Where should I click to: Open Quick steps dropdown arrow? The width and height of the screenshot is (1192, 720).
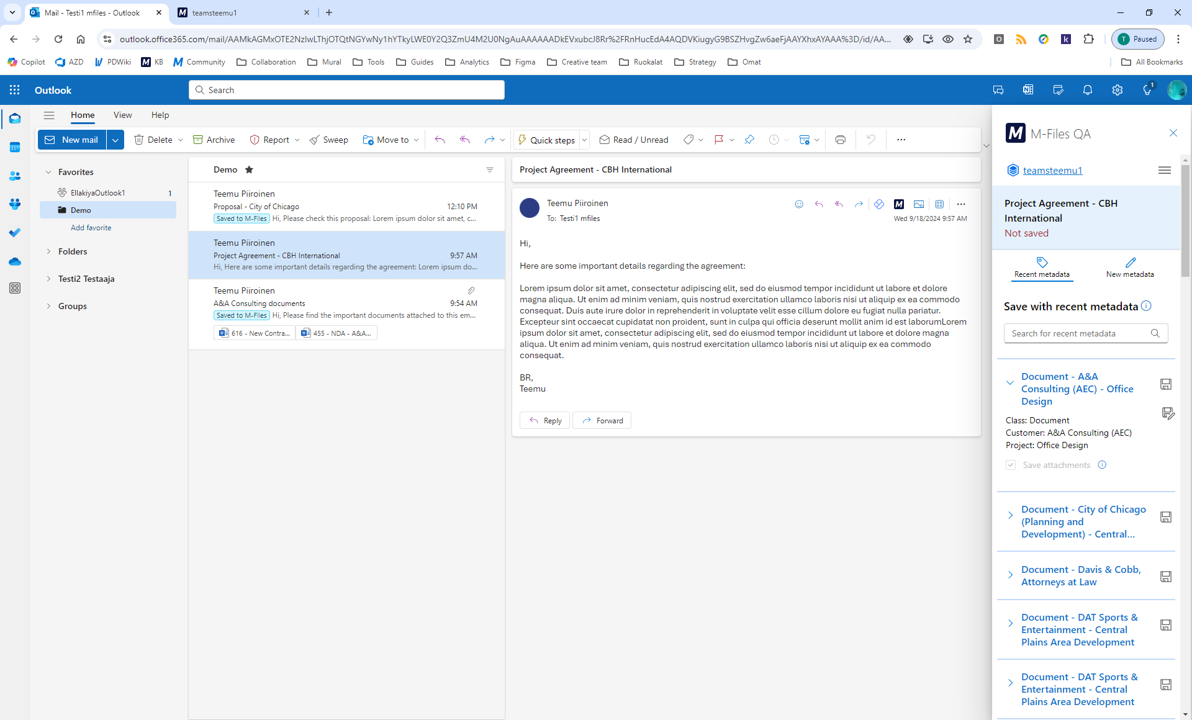click(x=584, y=140)
